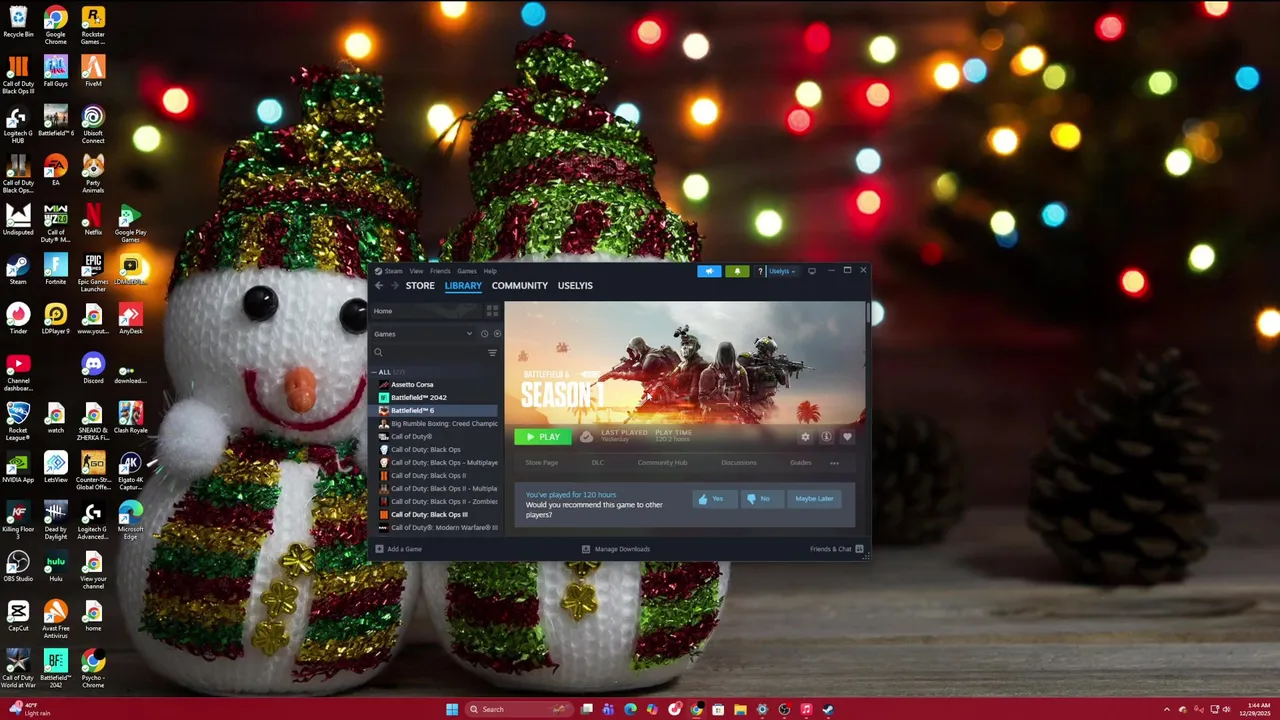Choose Maybe Later on recommendation prompt
Screen dimensions: 1280x720
point(814,499)
